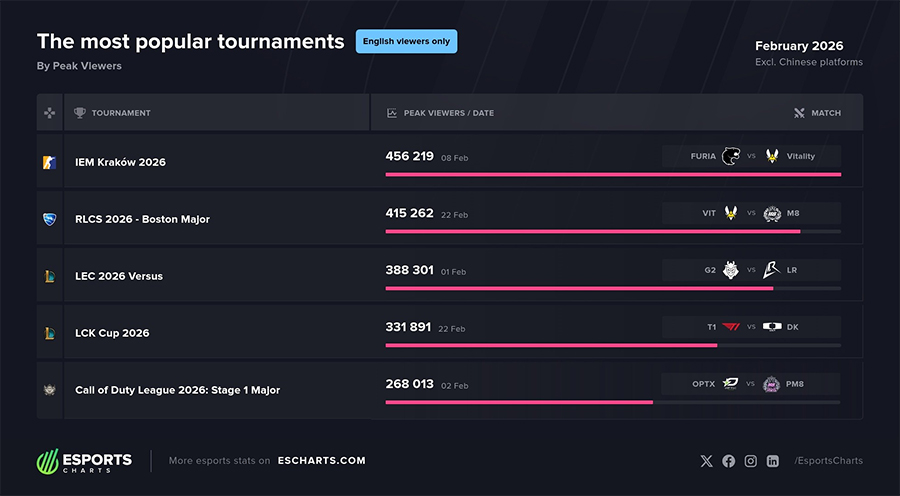Click the Rocket League game icon
900x496 pixels.
50,219
